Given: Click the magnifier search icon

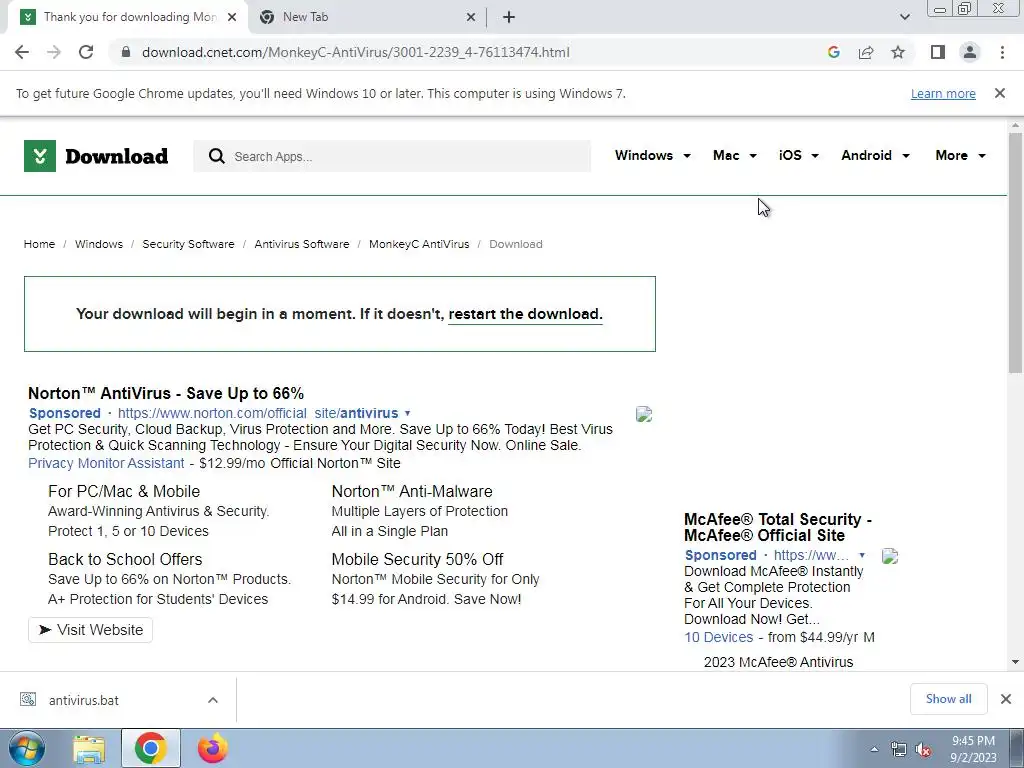Looking at the screenshot, I should 217,156.
